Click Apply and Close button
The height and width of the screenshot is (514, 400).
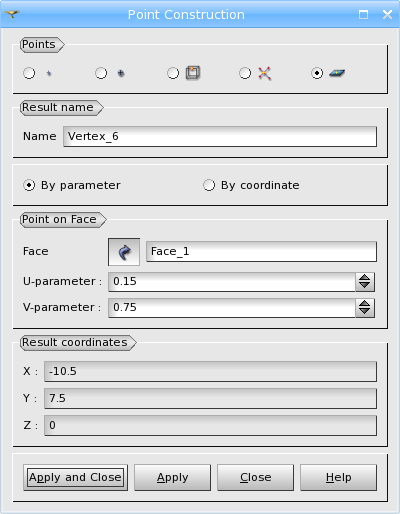click(75, 478)
